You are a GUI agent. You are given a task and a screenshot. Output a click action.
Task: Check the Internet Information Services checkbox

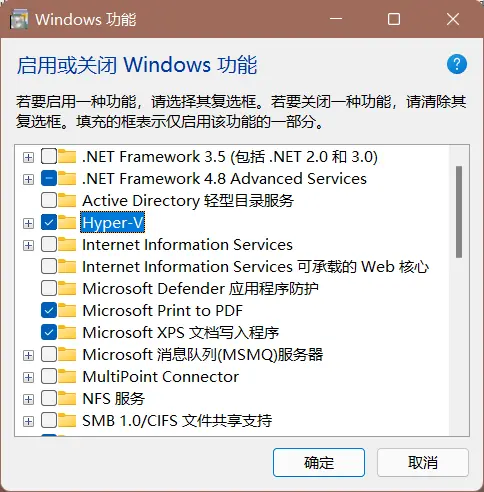click(x=49, y=244)
